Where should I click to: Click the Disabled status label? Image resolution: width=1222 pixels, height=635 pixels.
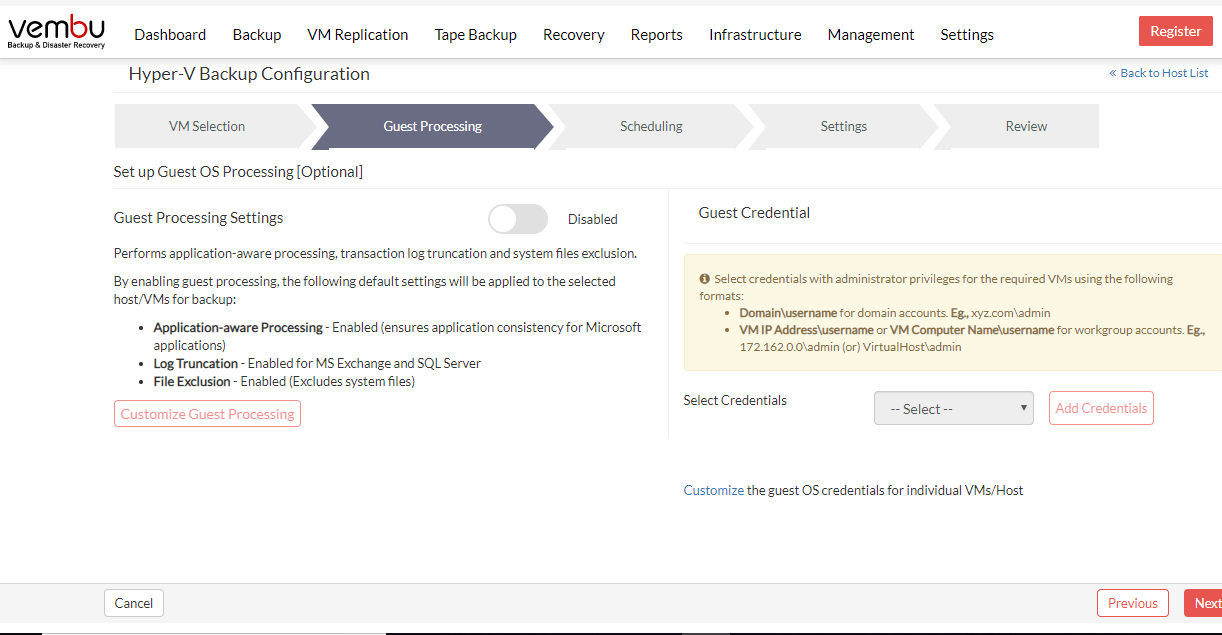[x=593, y=219]
